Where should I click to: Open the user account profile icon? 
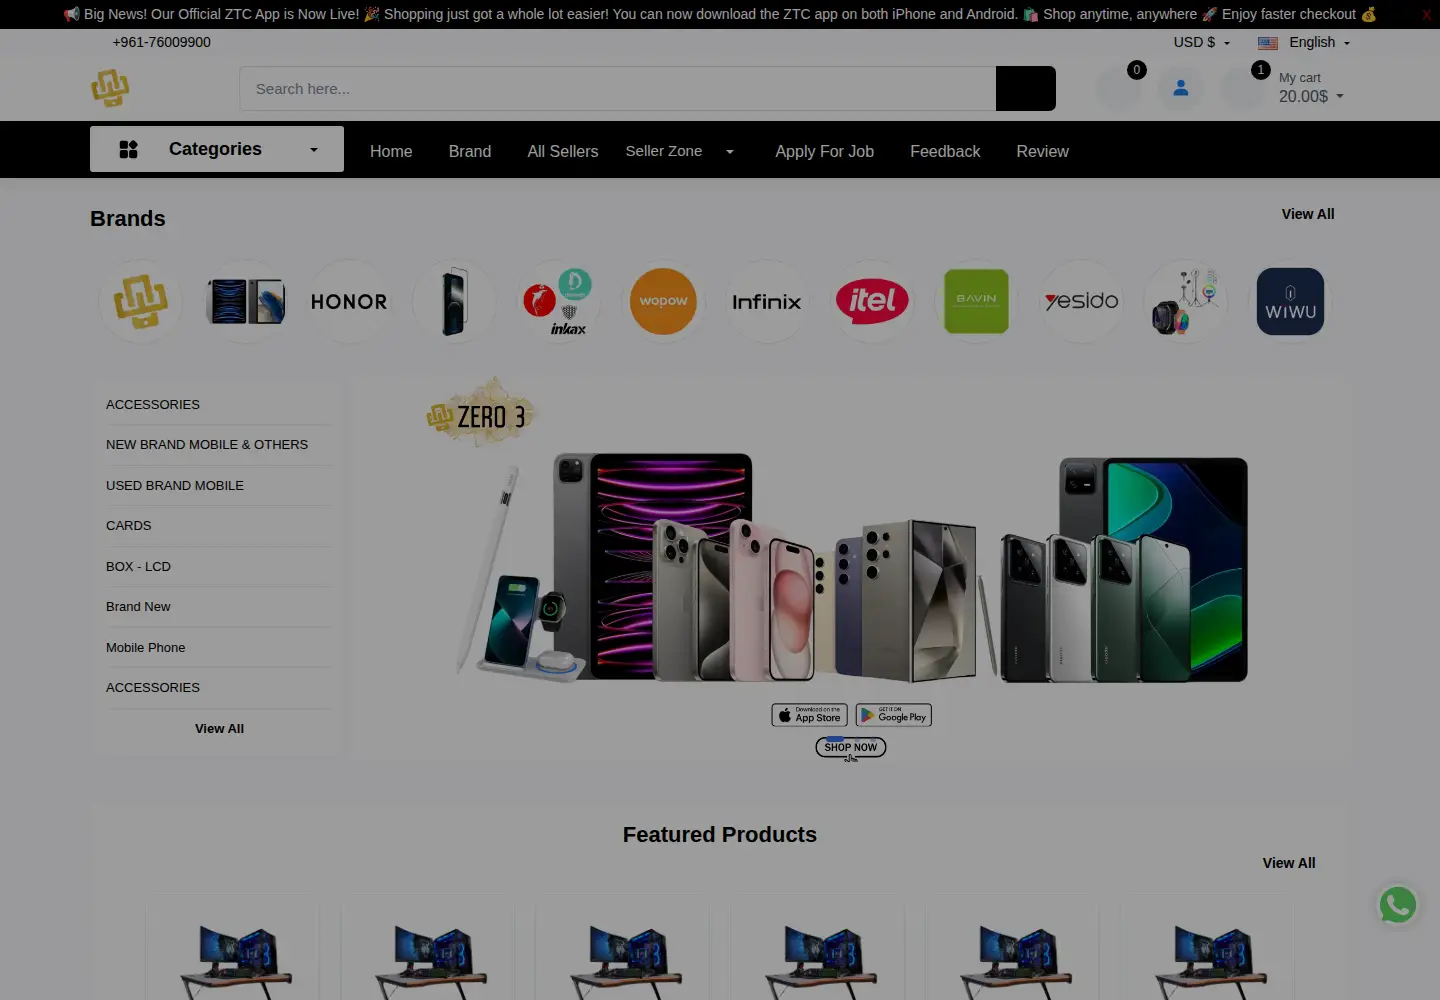coord(1181,88)
